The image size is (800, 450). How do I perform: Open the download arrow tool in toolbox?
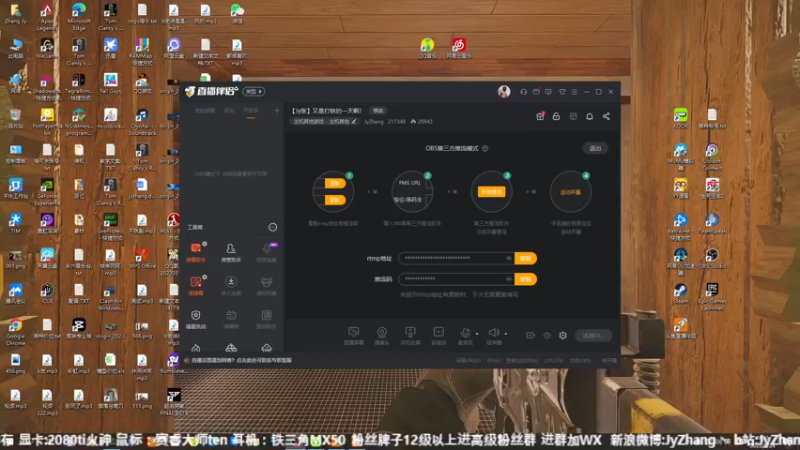(231, 286)
